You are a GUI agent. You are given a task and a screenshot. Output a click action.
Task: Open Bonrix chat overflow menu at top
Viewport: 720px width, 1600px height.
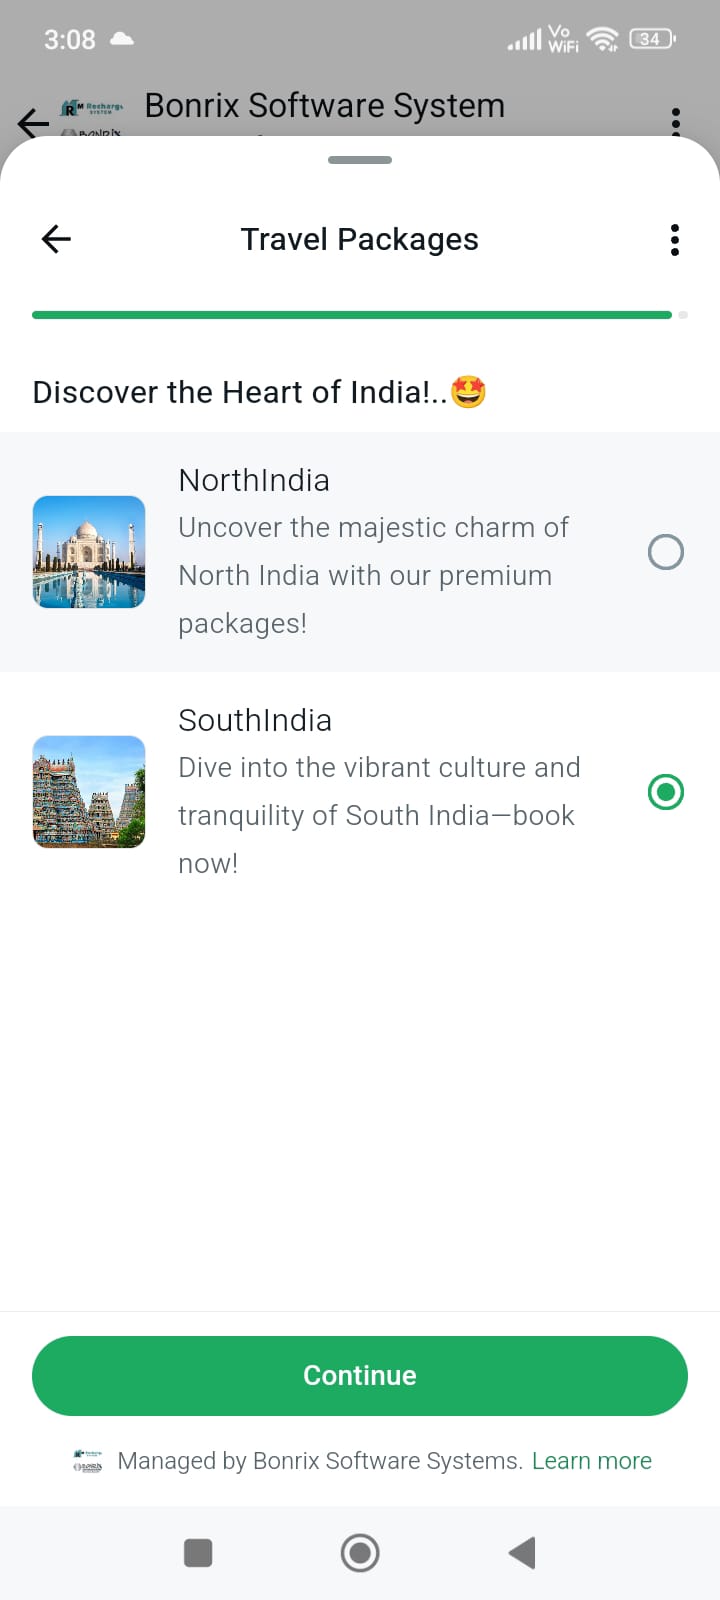(676, 121)
